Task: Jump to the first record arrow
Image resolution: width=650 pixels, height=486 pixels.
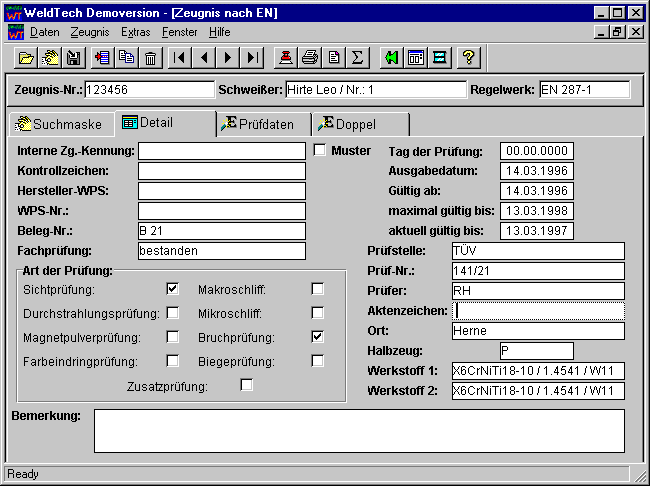Action: [180, 57]
